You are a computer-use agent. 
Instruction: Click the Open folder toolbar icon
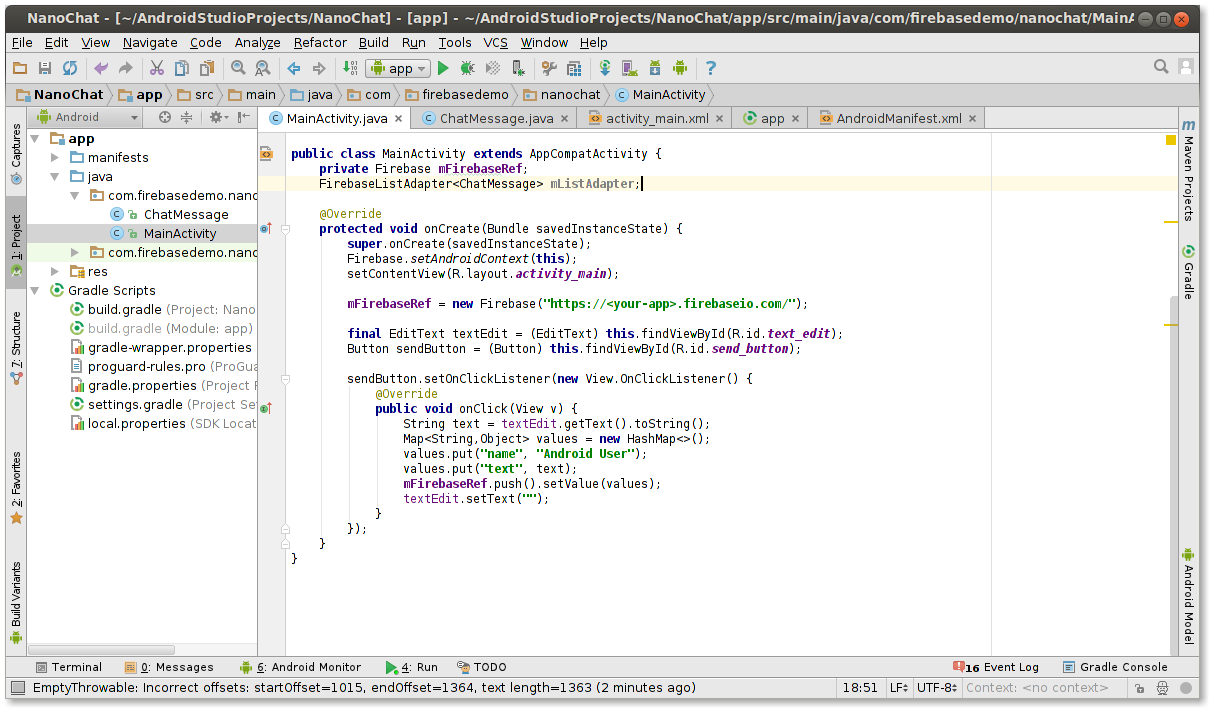click(x=20, y=68)
